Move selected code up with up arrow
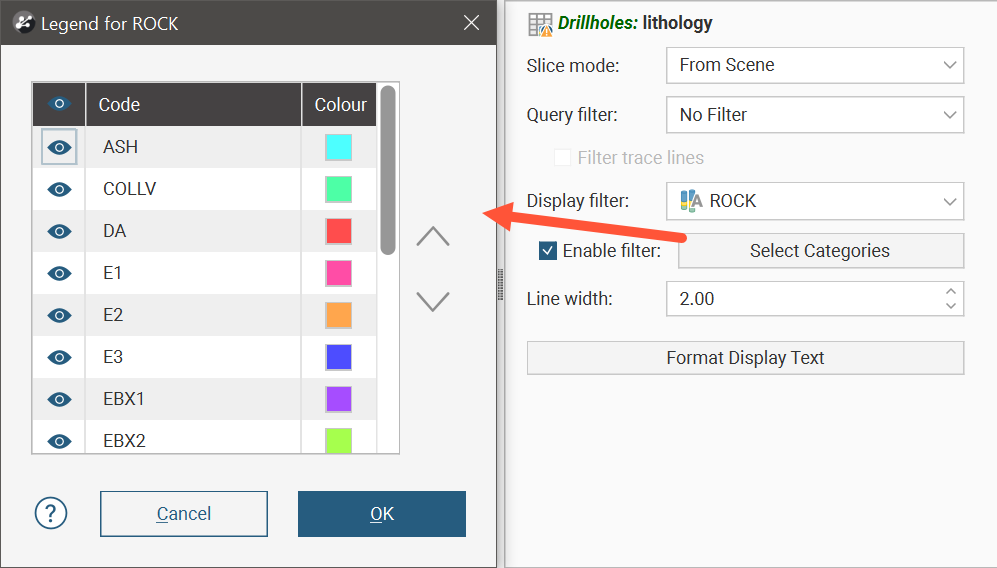 pyautogui.click(x=432, y=237)
